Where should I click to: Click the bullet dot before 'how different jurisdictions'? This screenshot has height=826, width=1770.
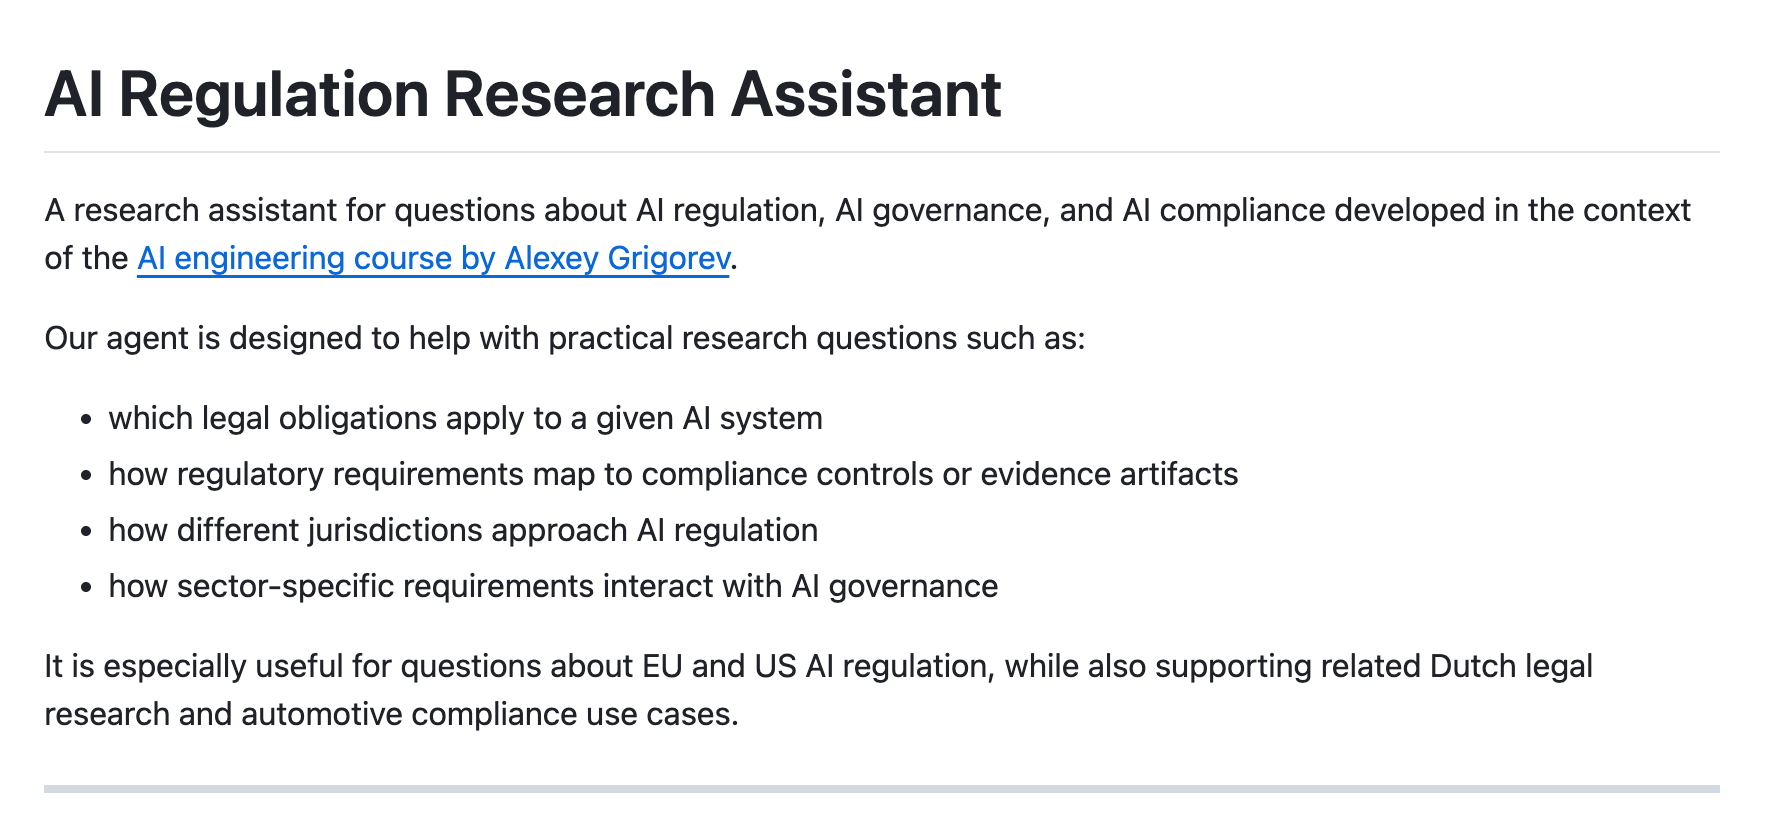(87, 531)
